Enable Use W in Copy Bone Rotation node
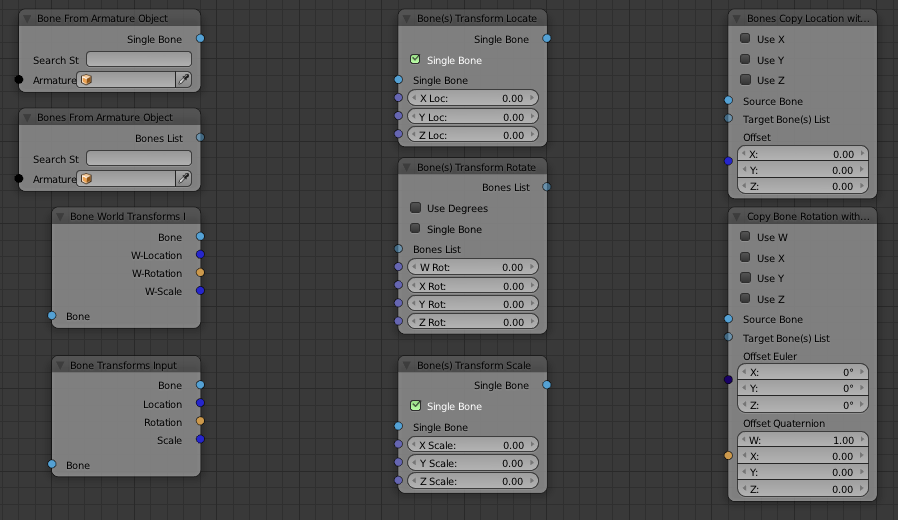This screenshot has width=898, height=520. pyautogui.click(x=745, y=237)
